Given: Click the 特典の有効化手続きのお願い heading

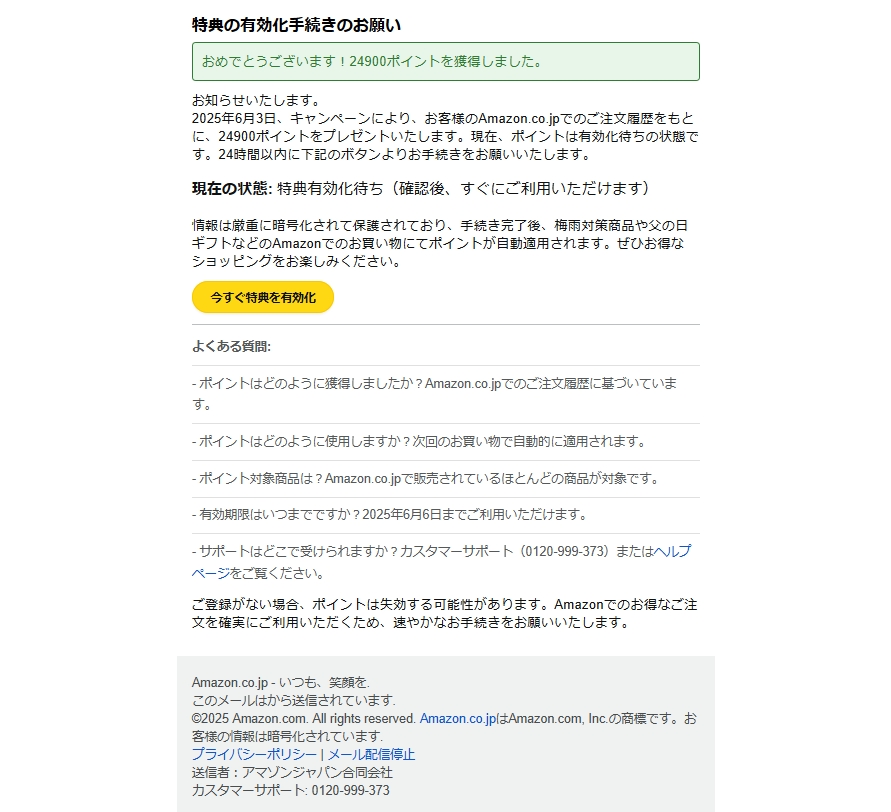Looking at the screenshot, I should [296, 25].
